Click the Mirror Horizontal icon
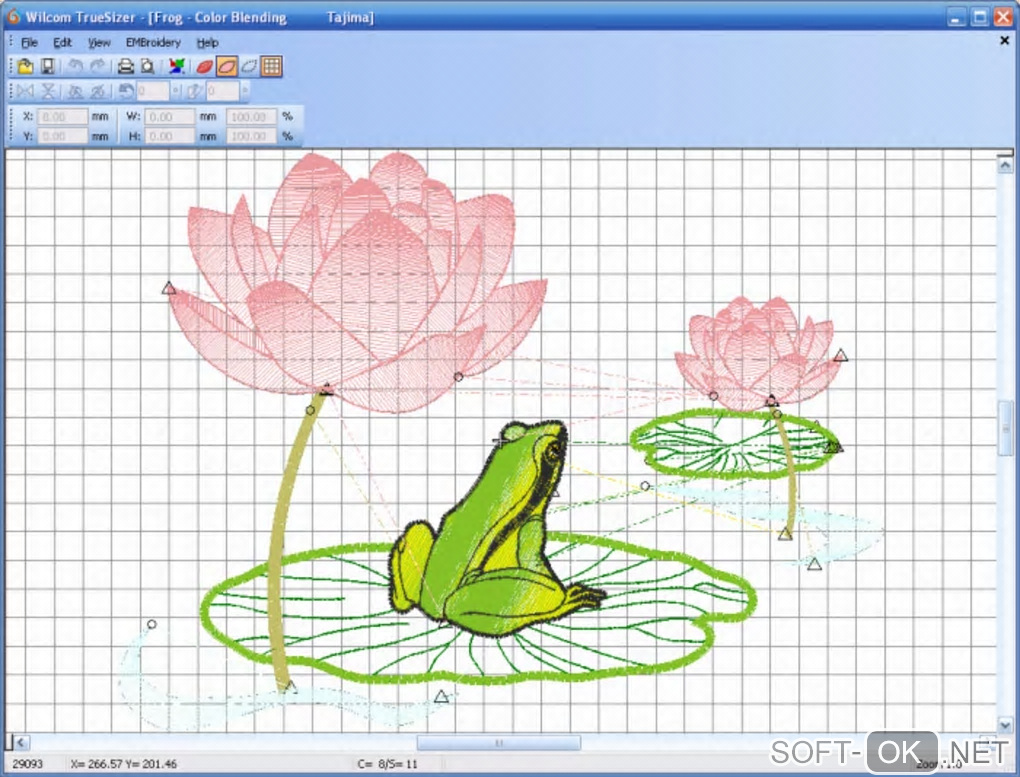The width and height of the screenshot is (1020, 777). [x=25, y=91]
